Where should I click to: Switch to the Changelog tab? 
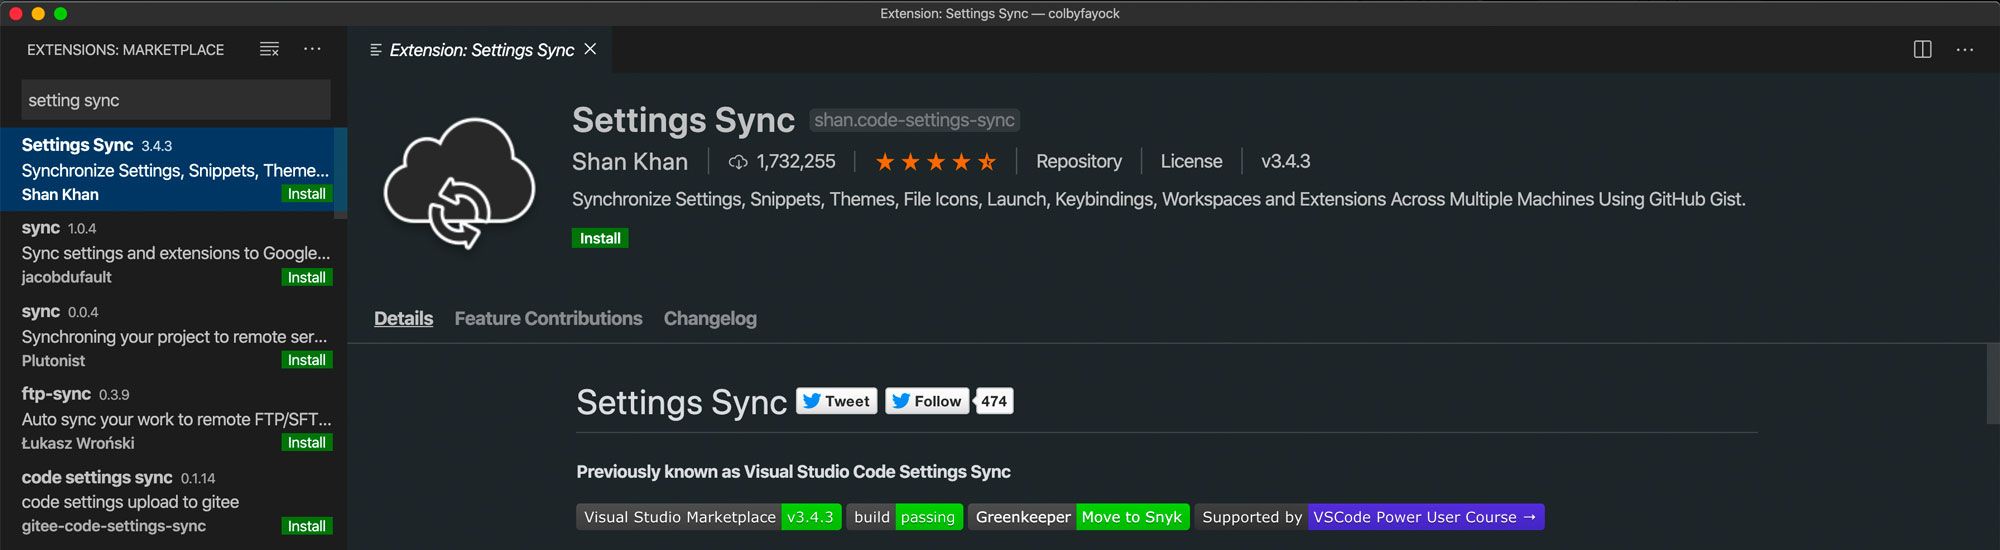pos(710,318)
